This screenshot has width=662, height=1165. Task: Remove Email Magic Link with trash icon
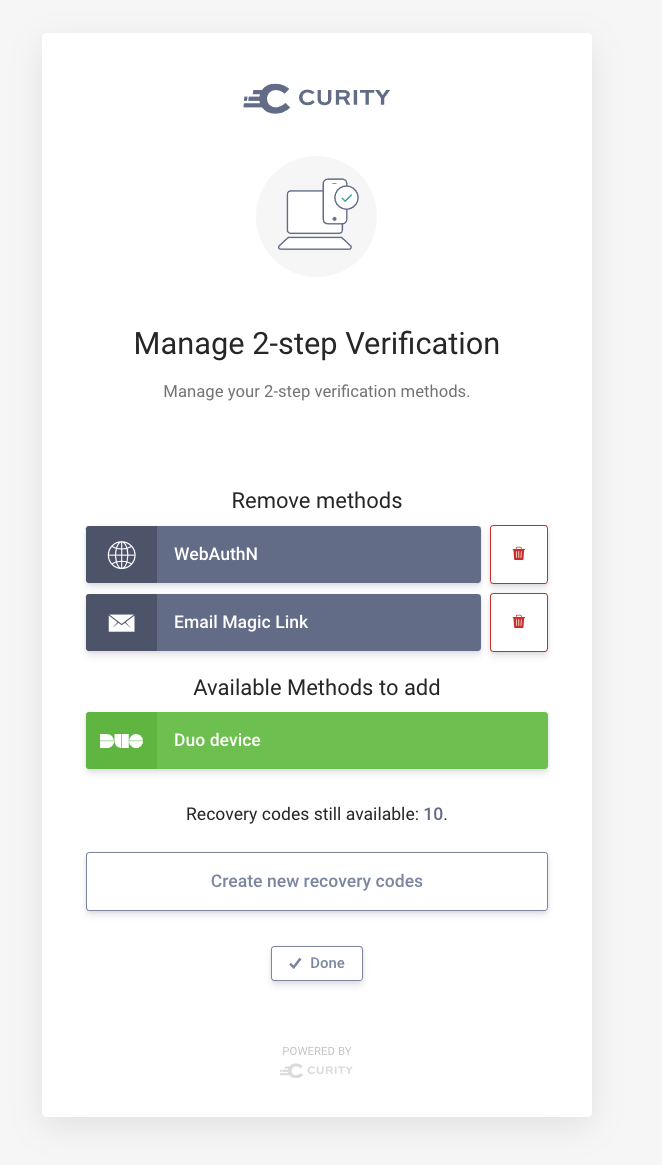(518, 622)
